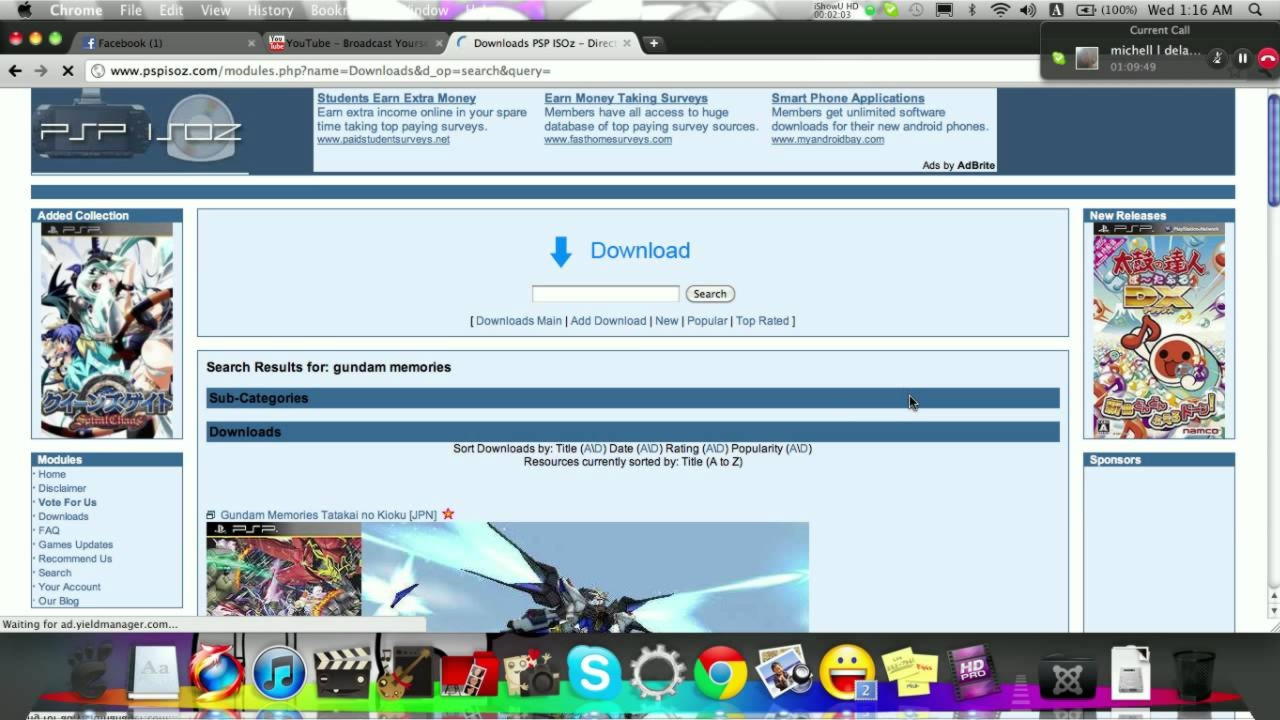Mute the microphone in Current Call popup

(1217, 58)
